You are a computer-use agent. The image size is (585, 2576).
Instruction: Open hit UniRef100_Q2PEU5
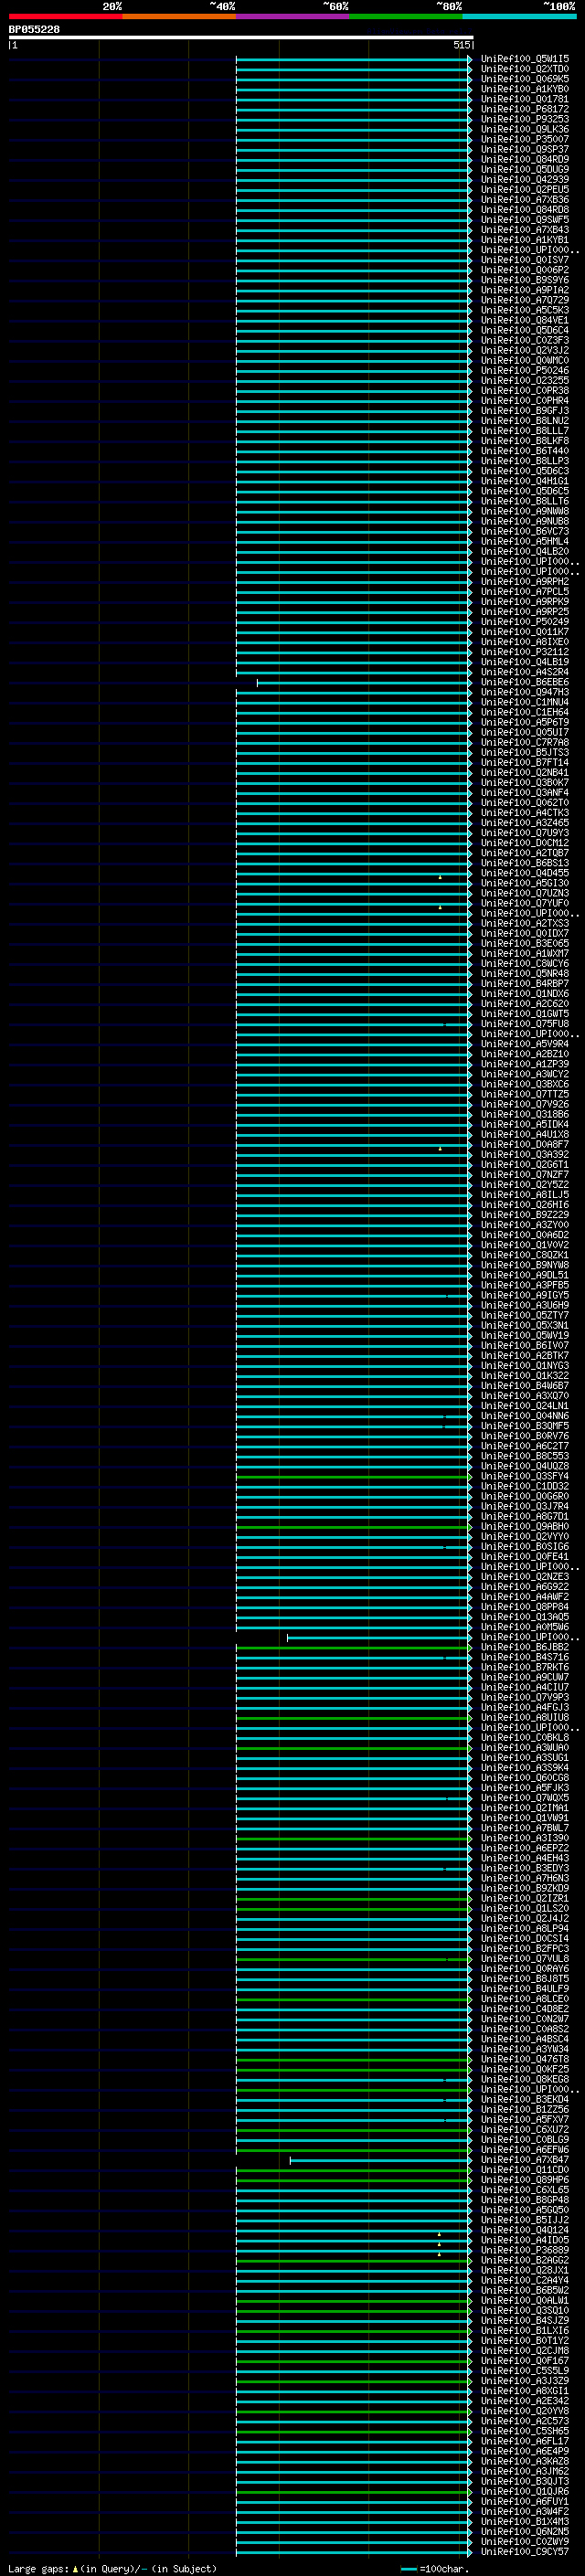[x=525, y=190]
